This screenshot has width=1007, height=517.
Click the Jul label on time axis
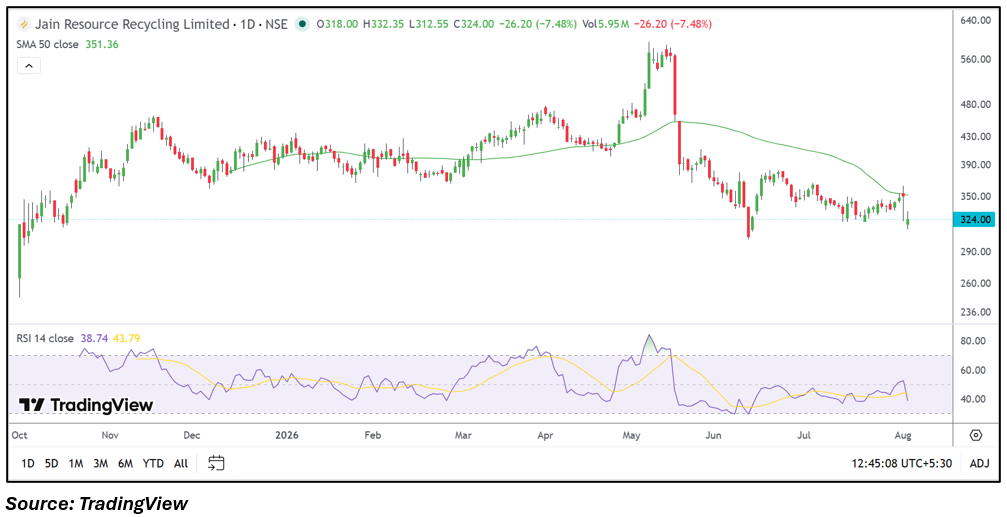click(x=803, y=435)
